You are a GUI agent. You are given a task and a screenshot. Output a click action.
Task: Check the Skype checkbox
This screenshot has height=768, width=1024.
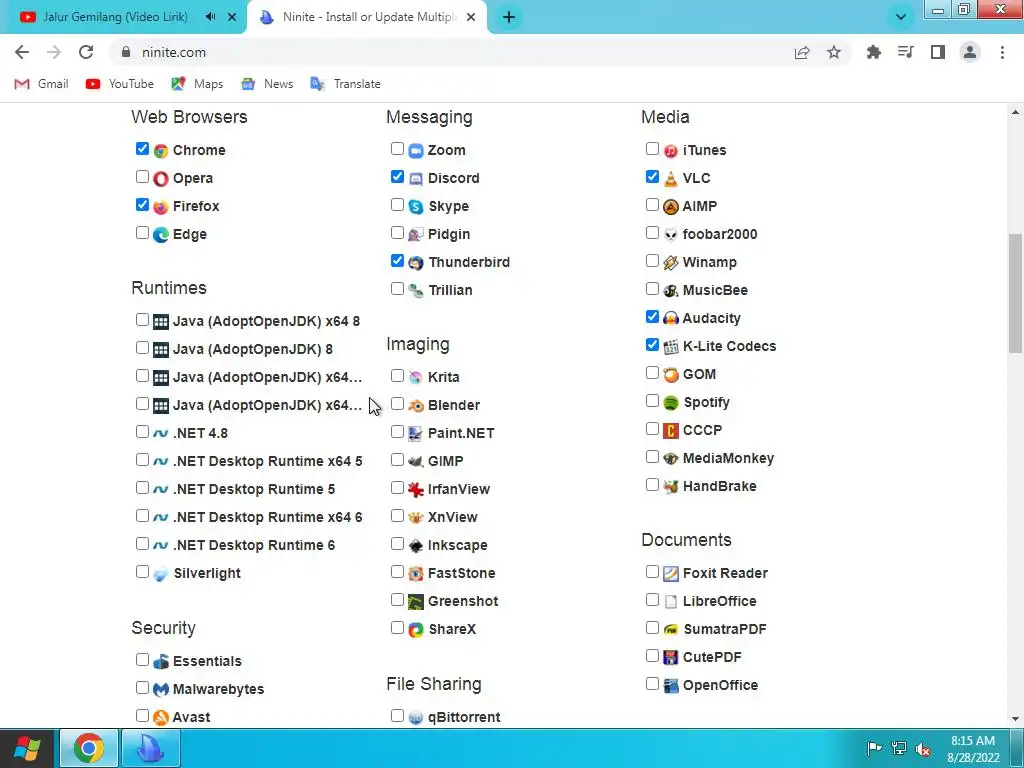[397, 205]
